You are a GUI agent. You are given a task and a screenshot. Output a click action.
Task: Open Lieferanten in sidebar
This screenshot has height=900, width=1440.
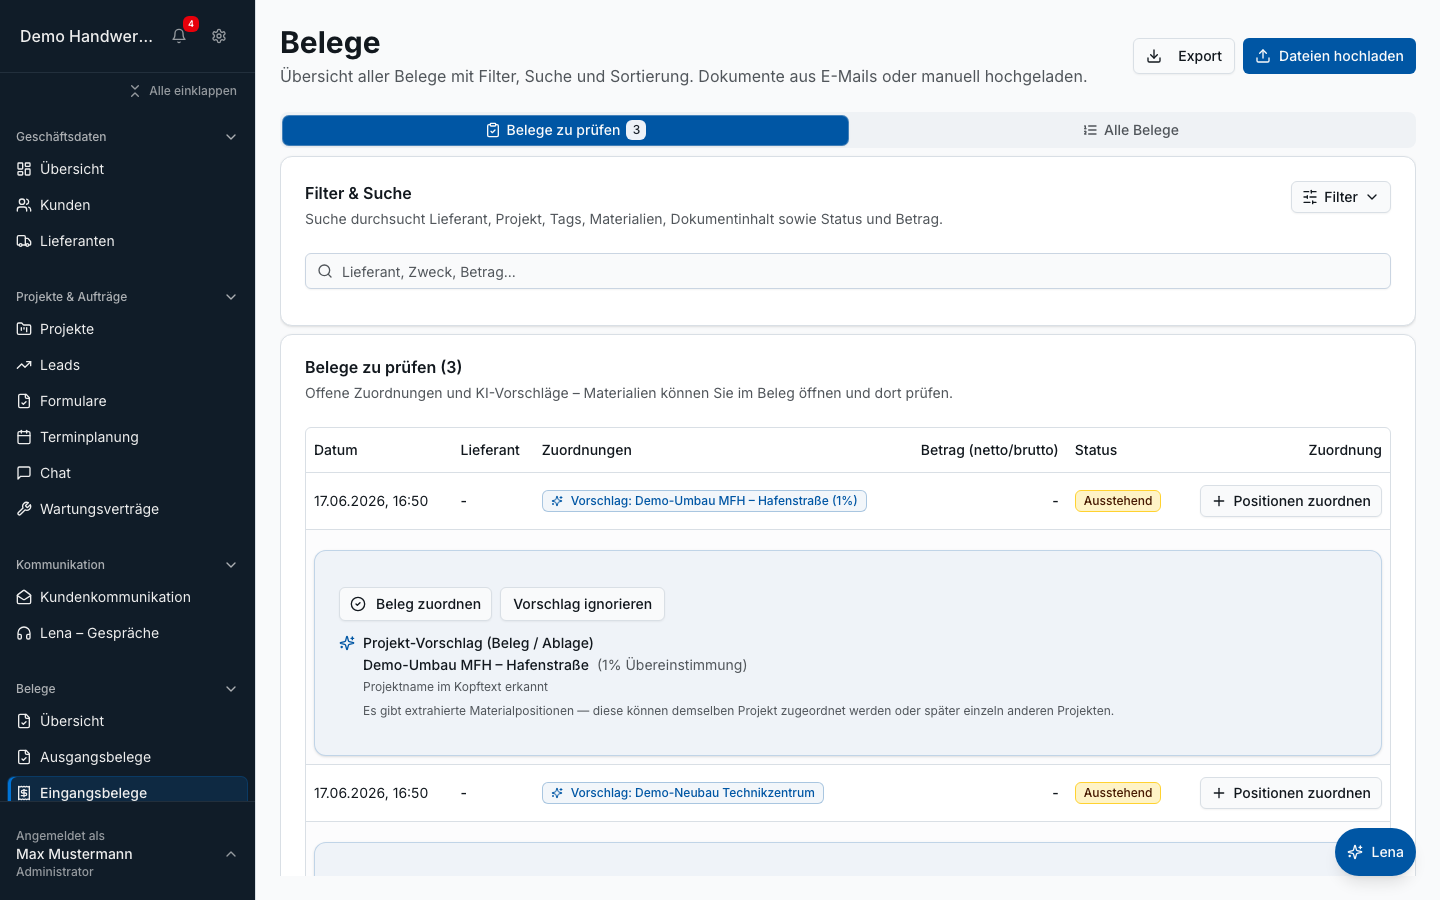[x=127, y=241]
